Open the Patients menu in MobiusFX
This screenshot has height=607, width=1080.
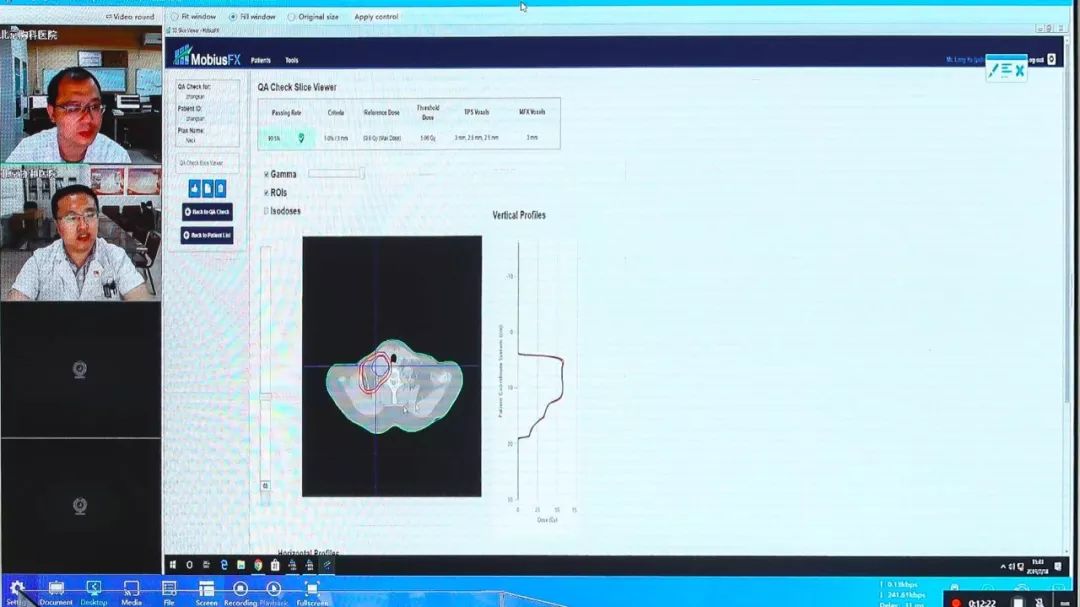[260, 60]
